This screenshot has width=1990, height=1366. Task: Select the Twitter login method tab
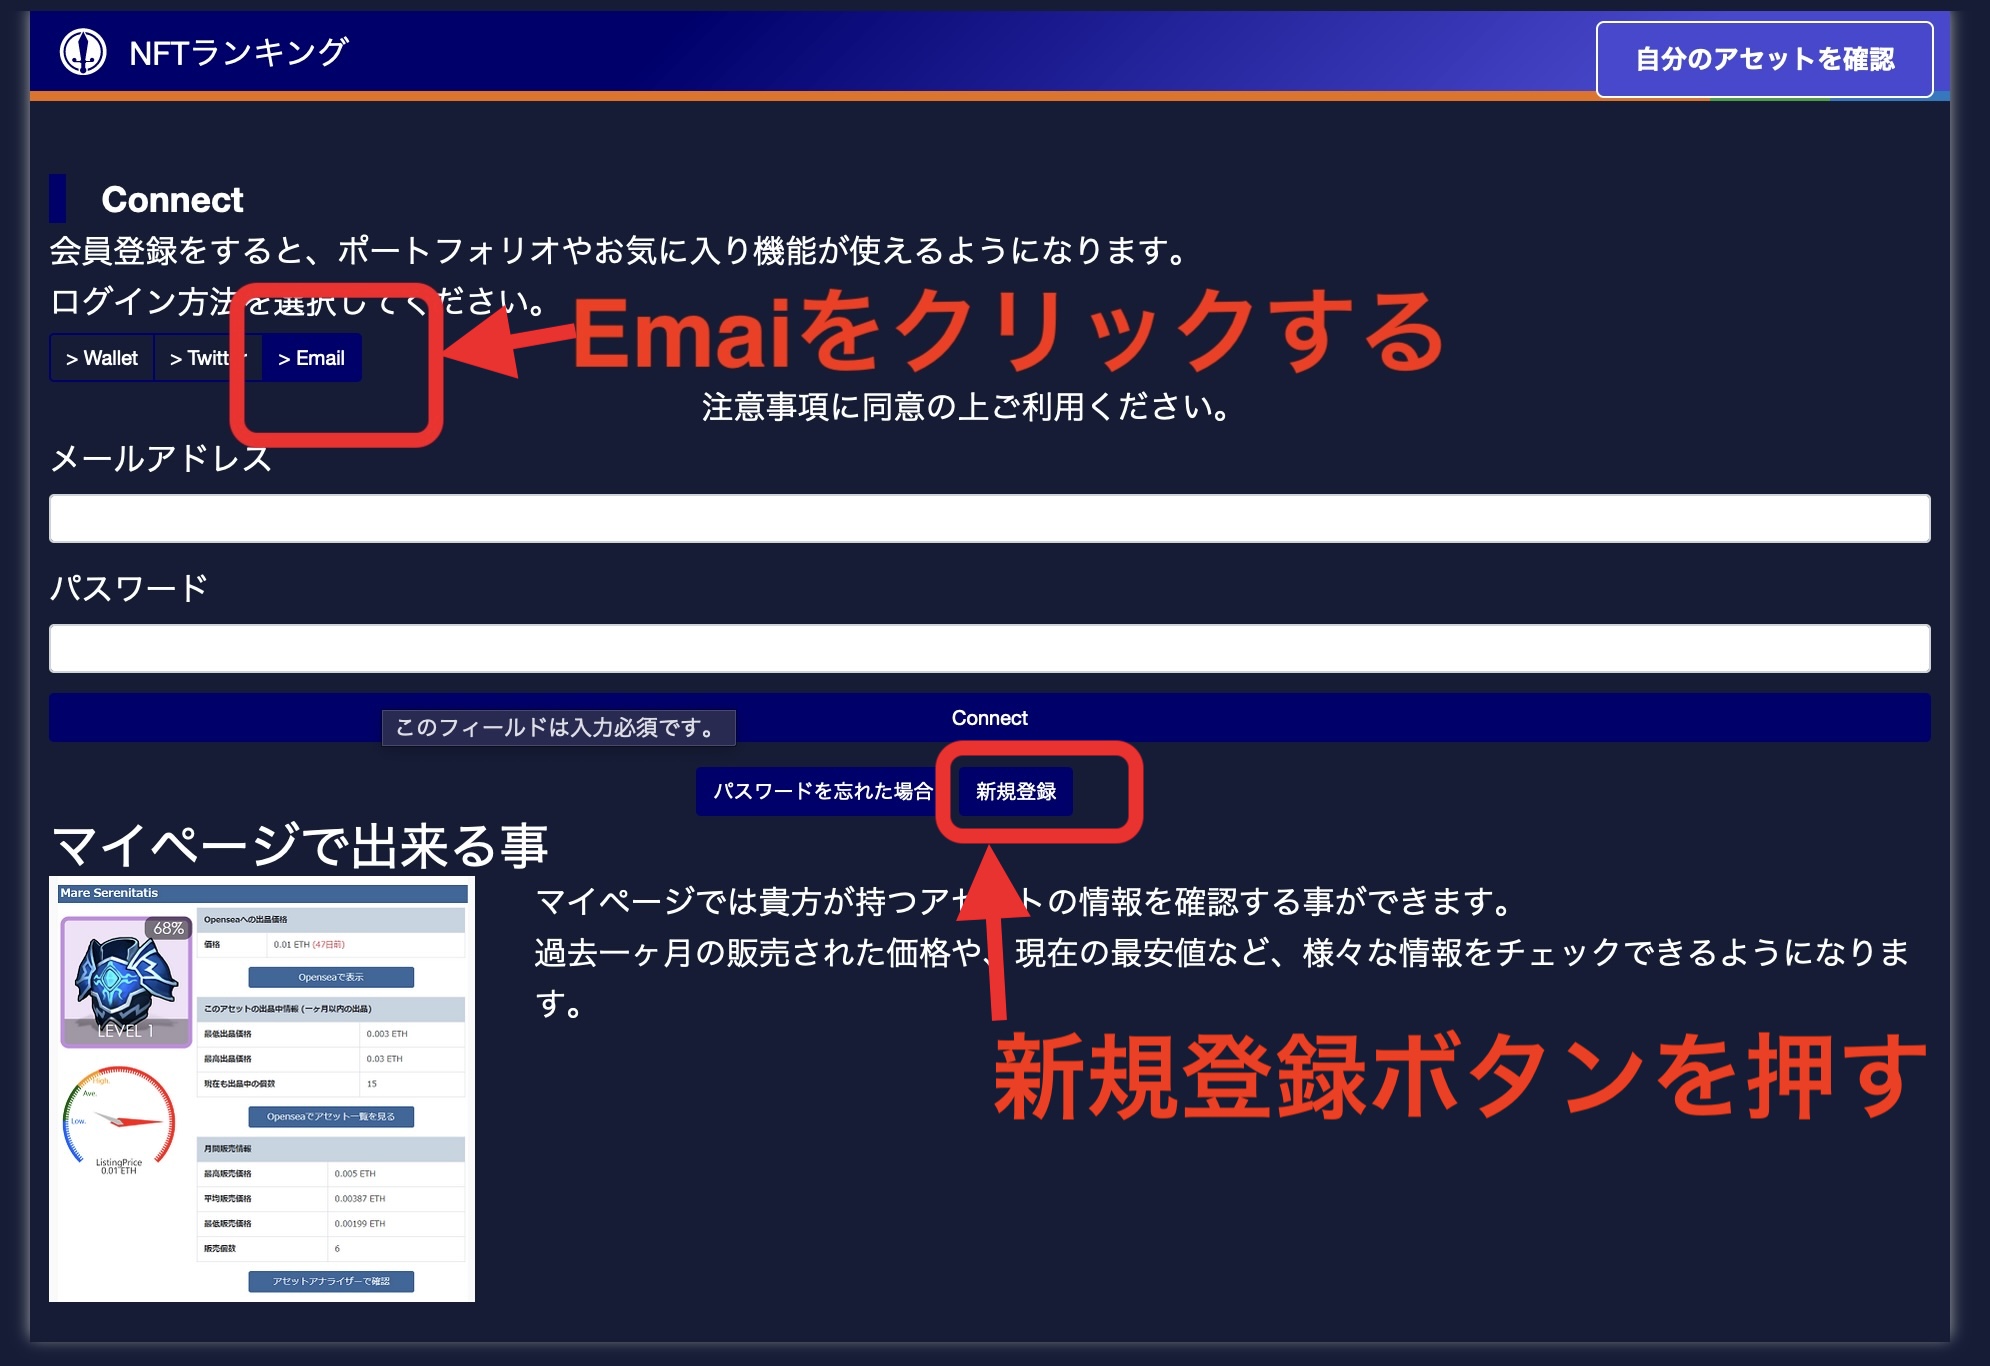(x=206, y=358)
